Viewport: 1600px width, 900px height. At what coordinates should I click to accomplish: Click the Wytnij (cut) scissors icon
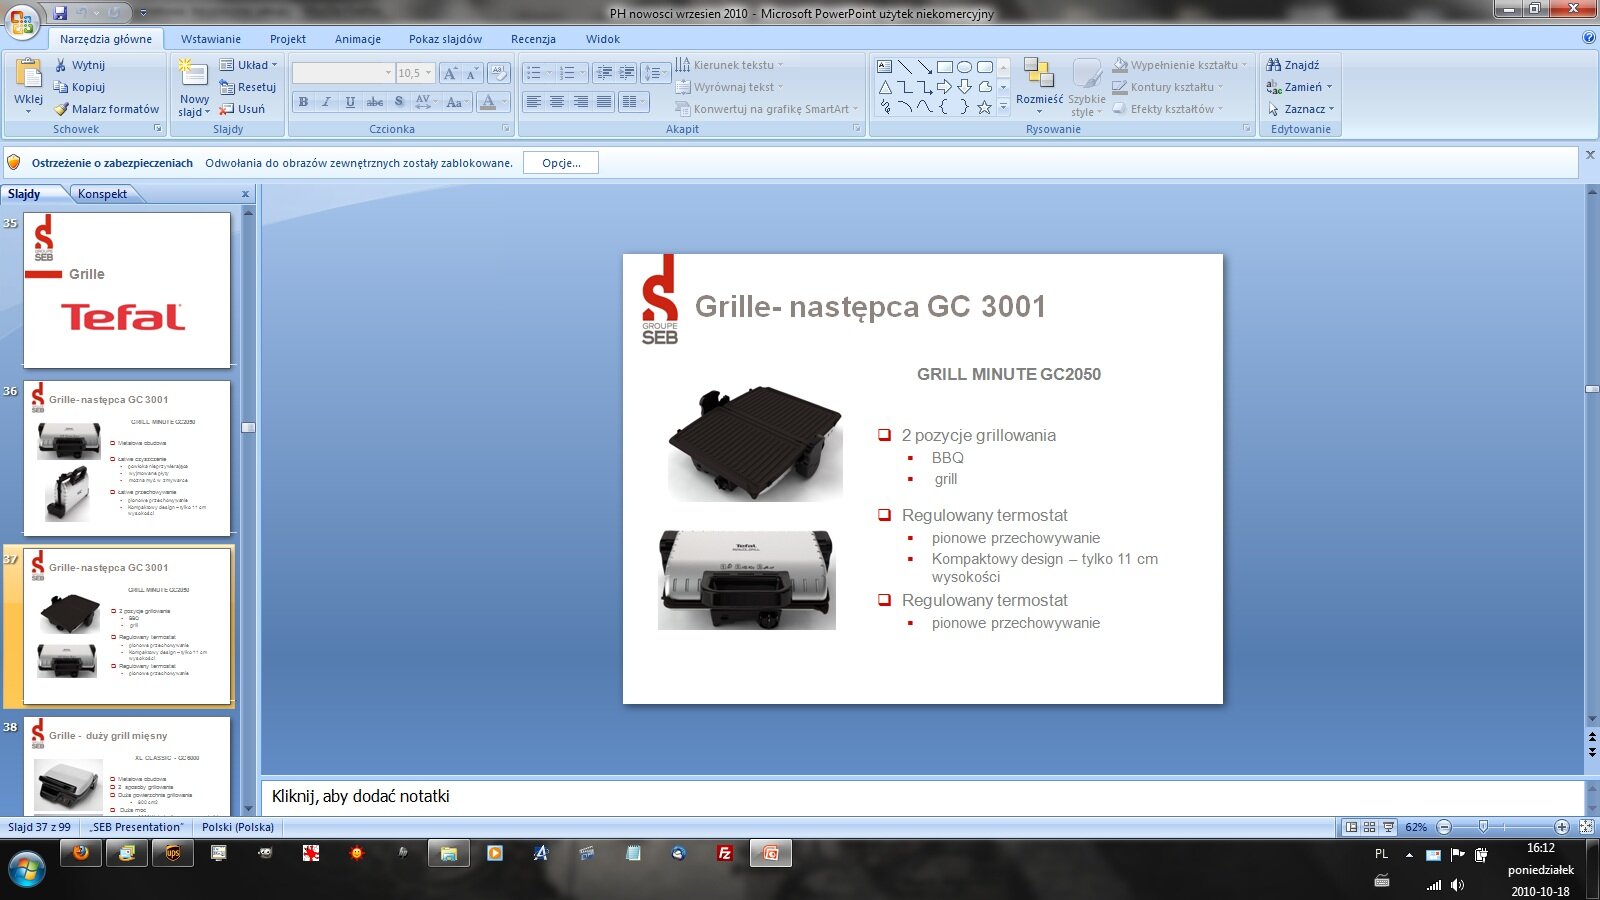[x=61, y=65]
